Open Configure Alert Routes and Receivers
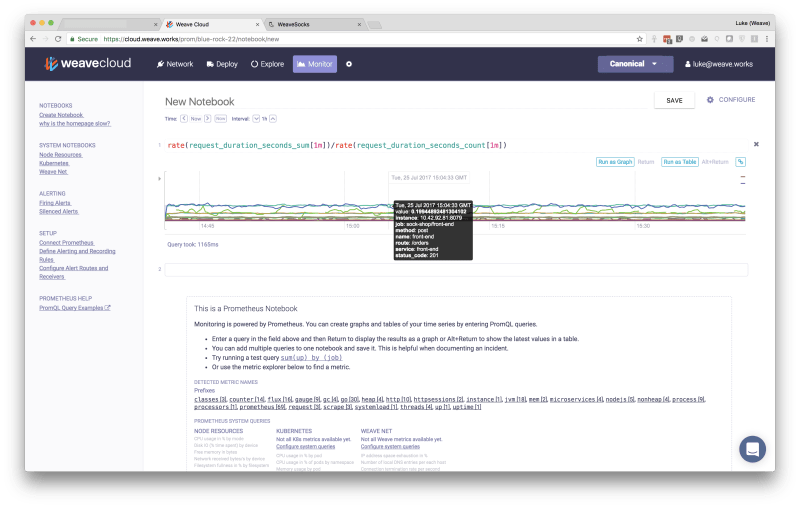800x507 pixels. pos(73,272)
